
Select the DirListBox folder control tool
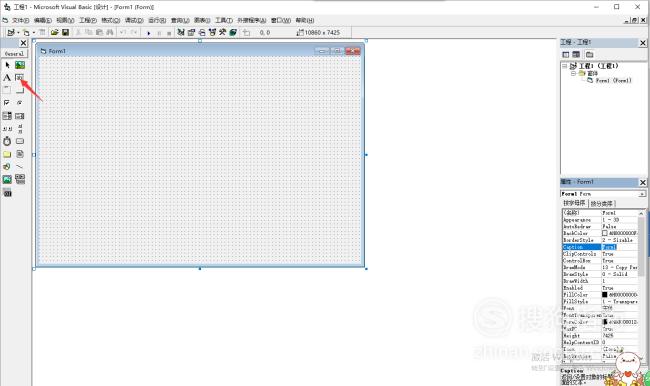(7, 154)
